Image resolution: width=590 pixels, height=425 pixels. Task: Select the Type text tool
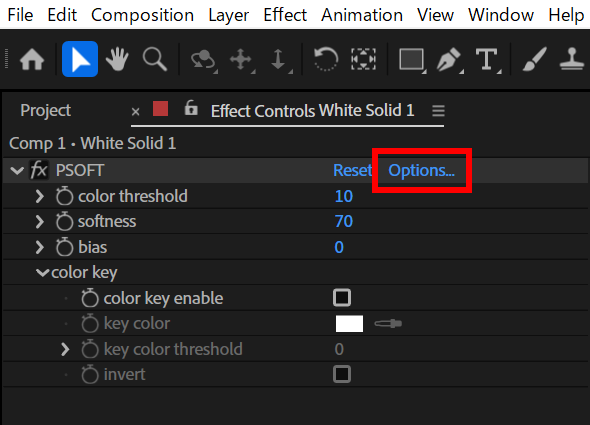tap(487, 59)
